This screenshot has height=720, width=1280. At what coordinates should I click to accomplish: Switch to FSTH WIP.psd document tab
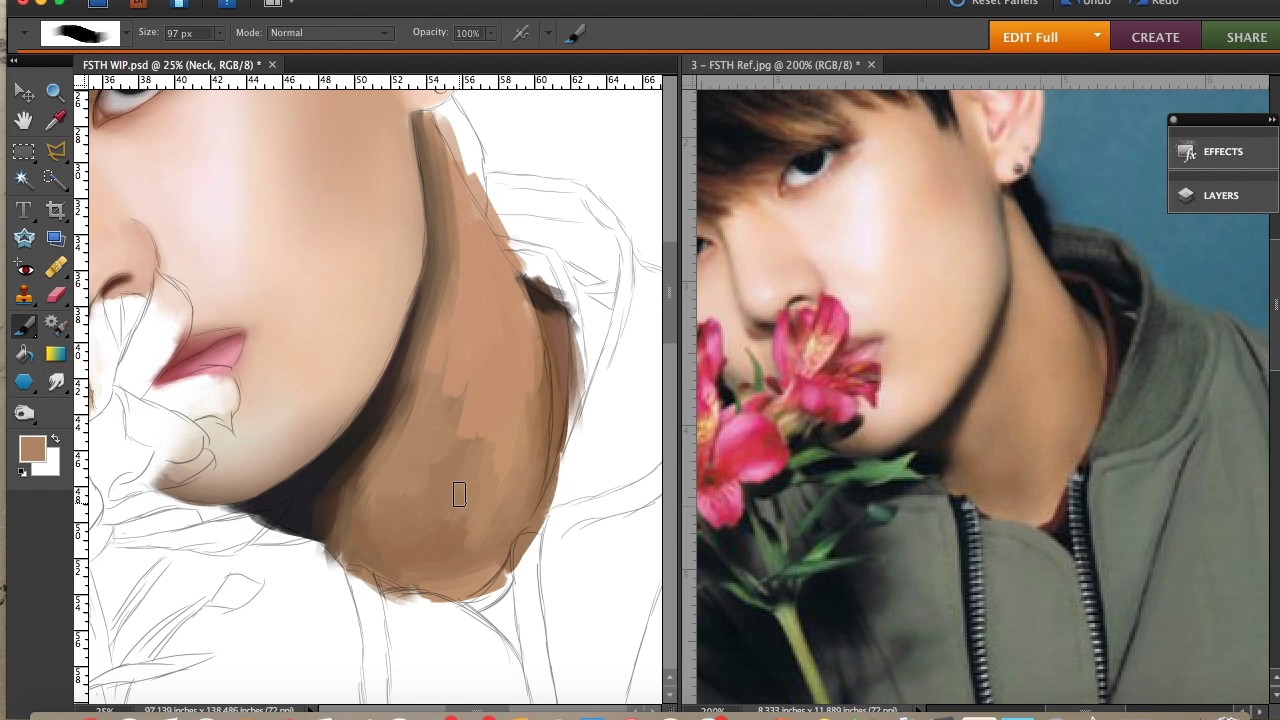tap(172, 65)
